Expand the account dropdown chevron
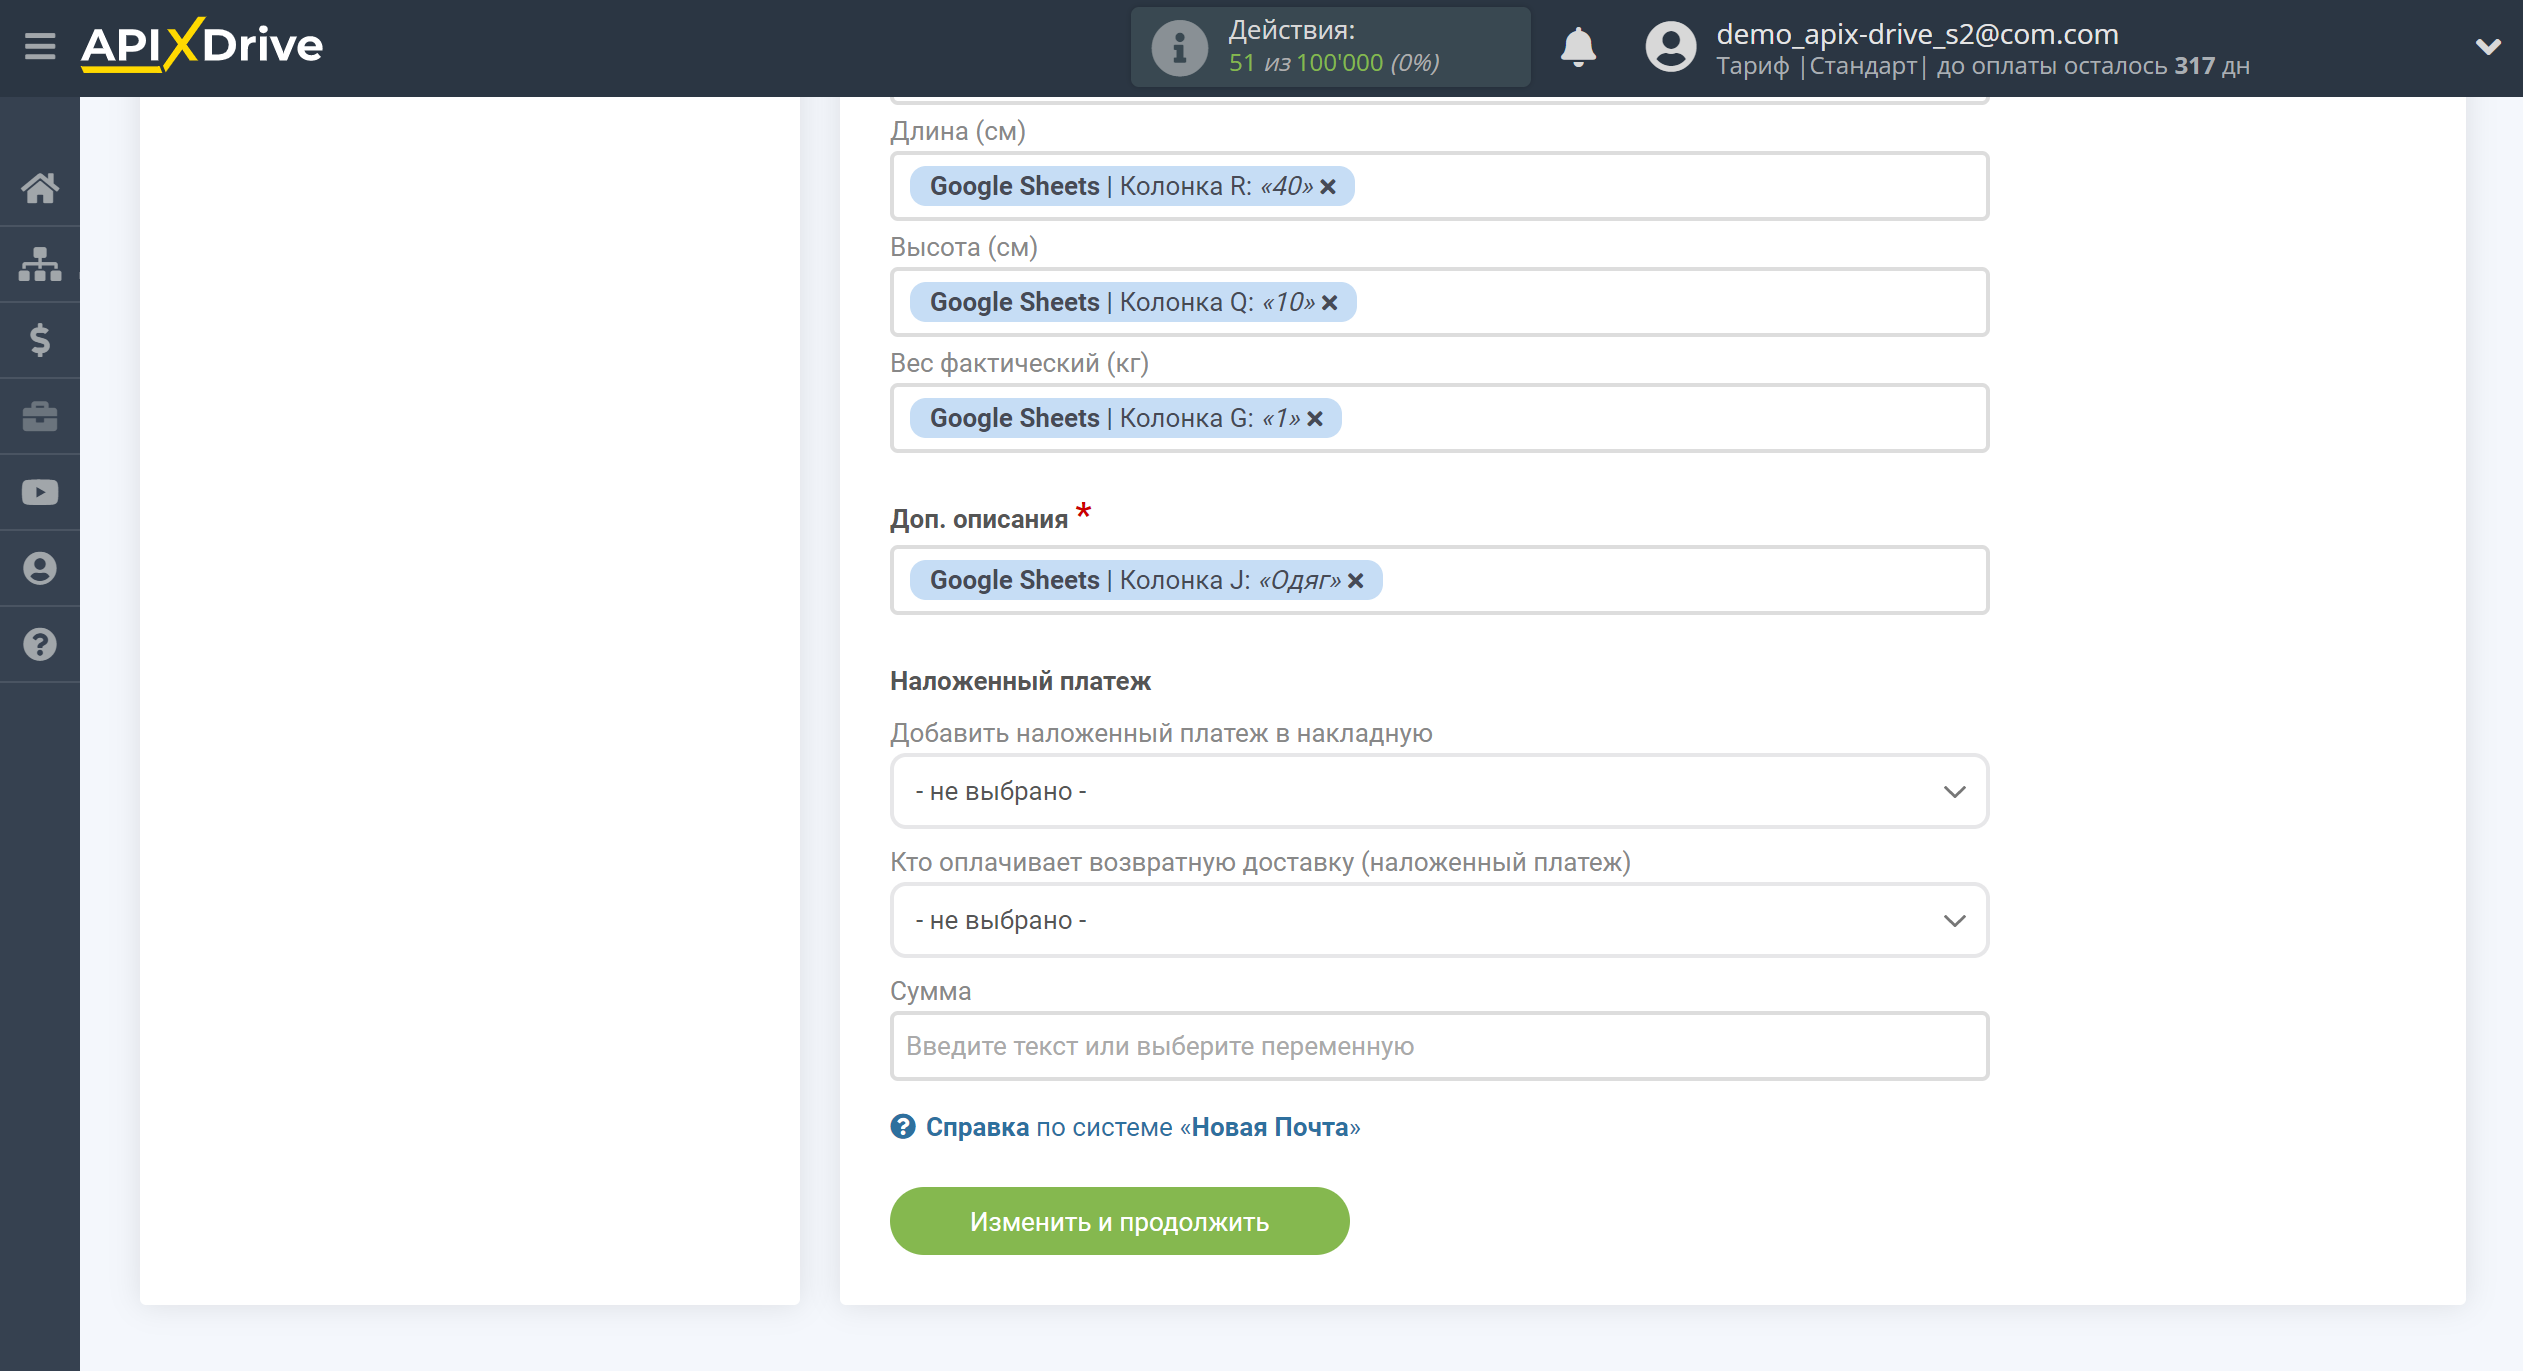 click(x=2488, y=46)
